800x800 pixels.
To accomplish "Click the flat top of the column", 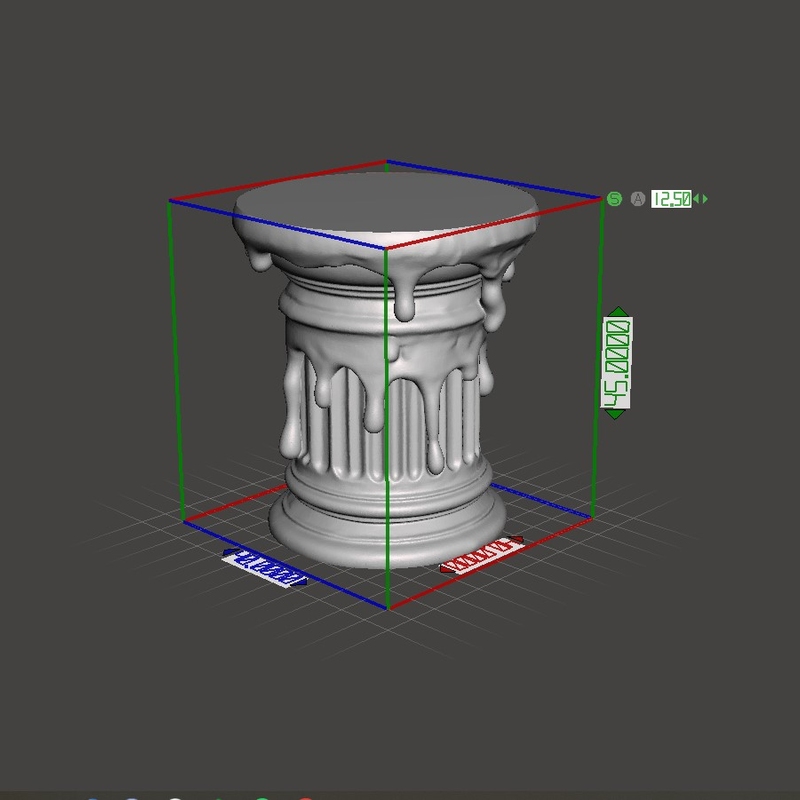I will 385,205.
